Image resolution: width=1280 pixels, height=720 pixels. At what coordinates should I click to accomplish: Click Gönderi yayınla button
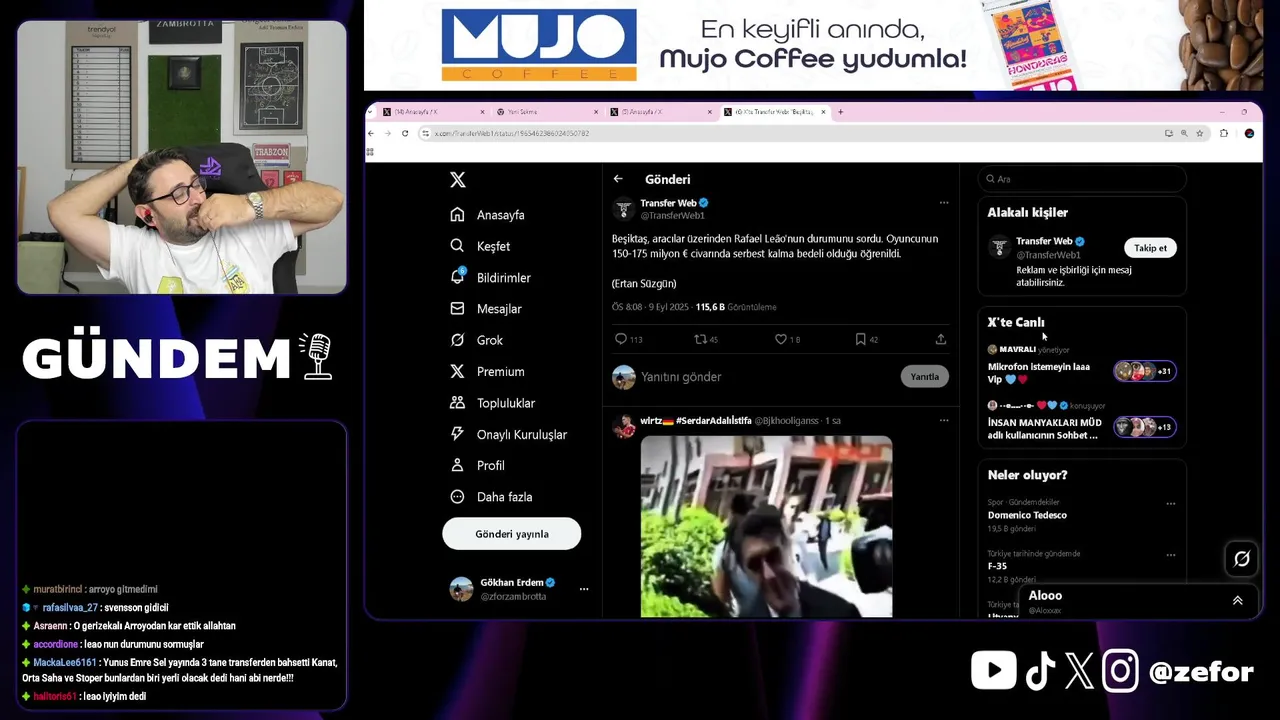coord(512,533)
